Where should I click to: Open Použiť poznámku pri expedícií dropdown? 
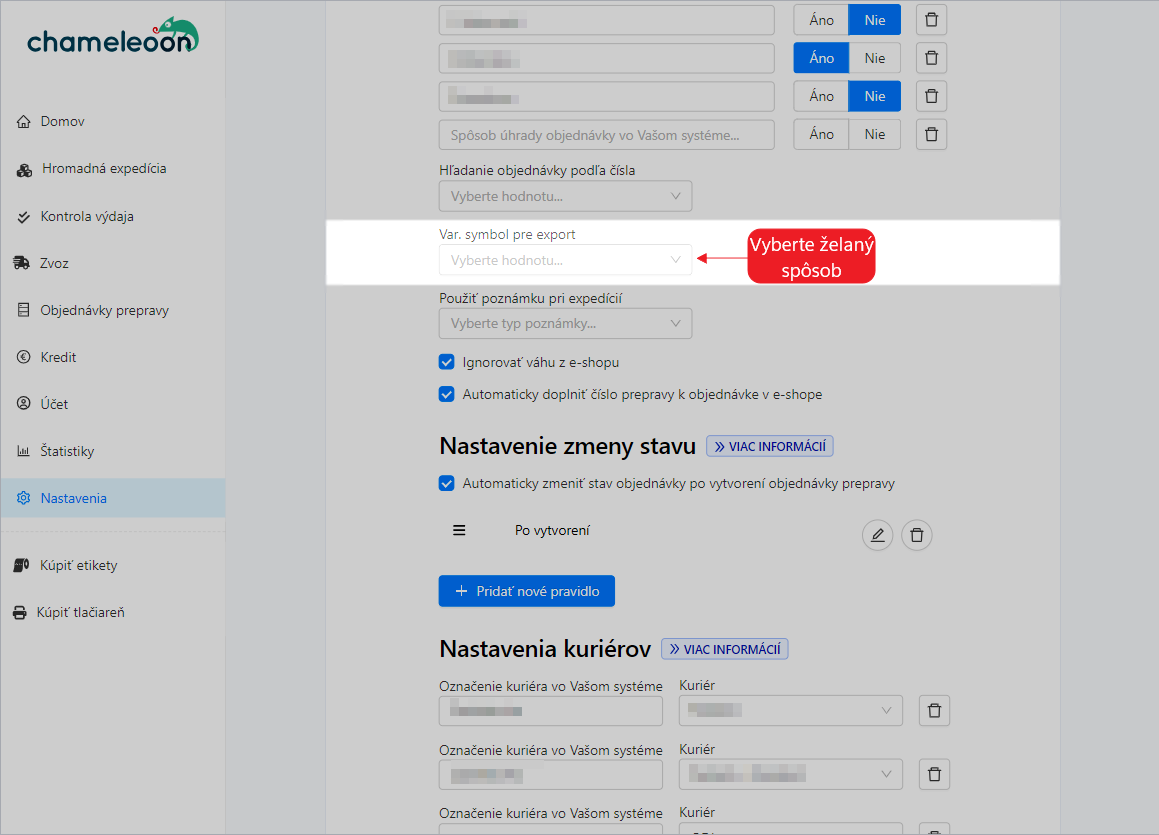coord(565,323)
